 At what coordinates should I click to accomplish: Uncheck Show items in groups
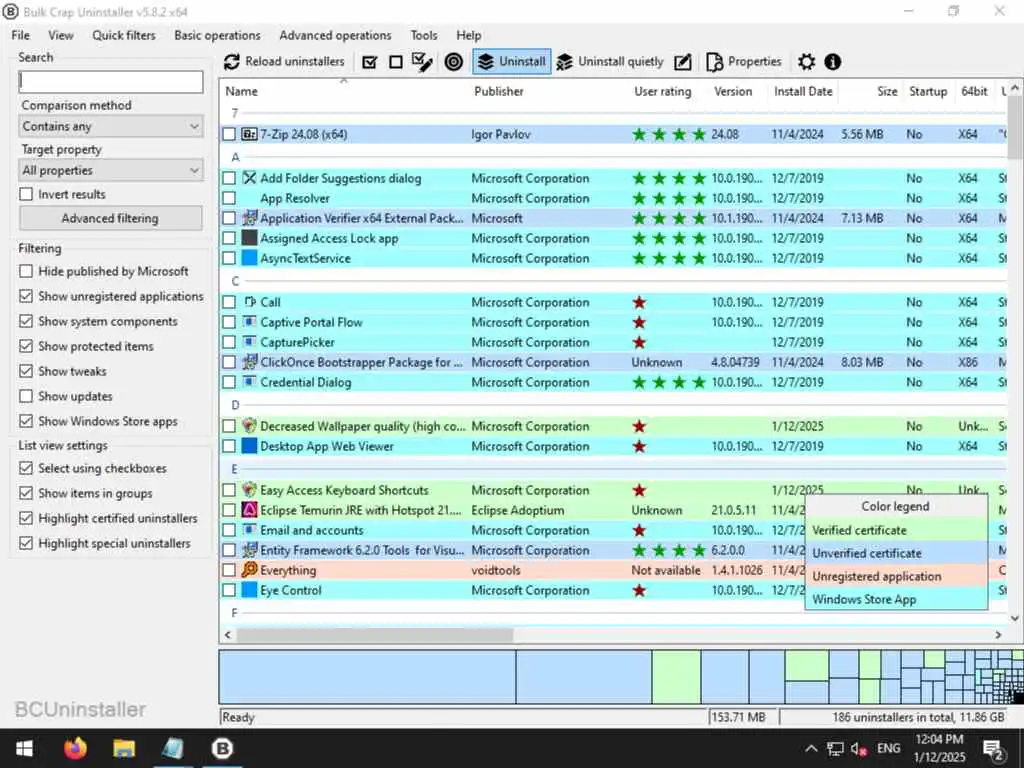click(x=26, y=493)
